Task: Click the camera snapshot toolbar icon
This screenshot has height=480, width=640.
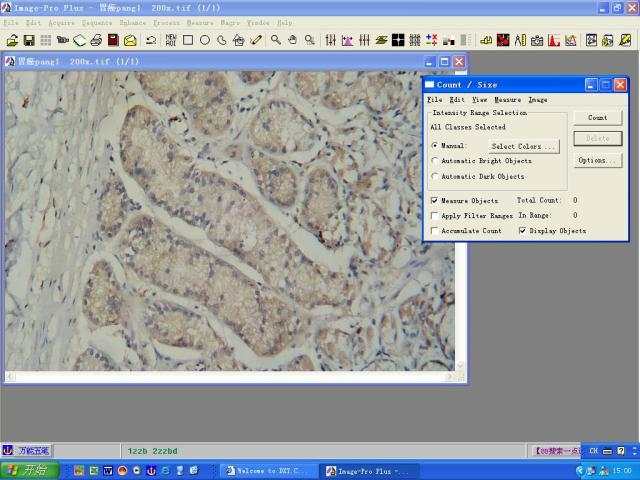Action: 537,41
